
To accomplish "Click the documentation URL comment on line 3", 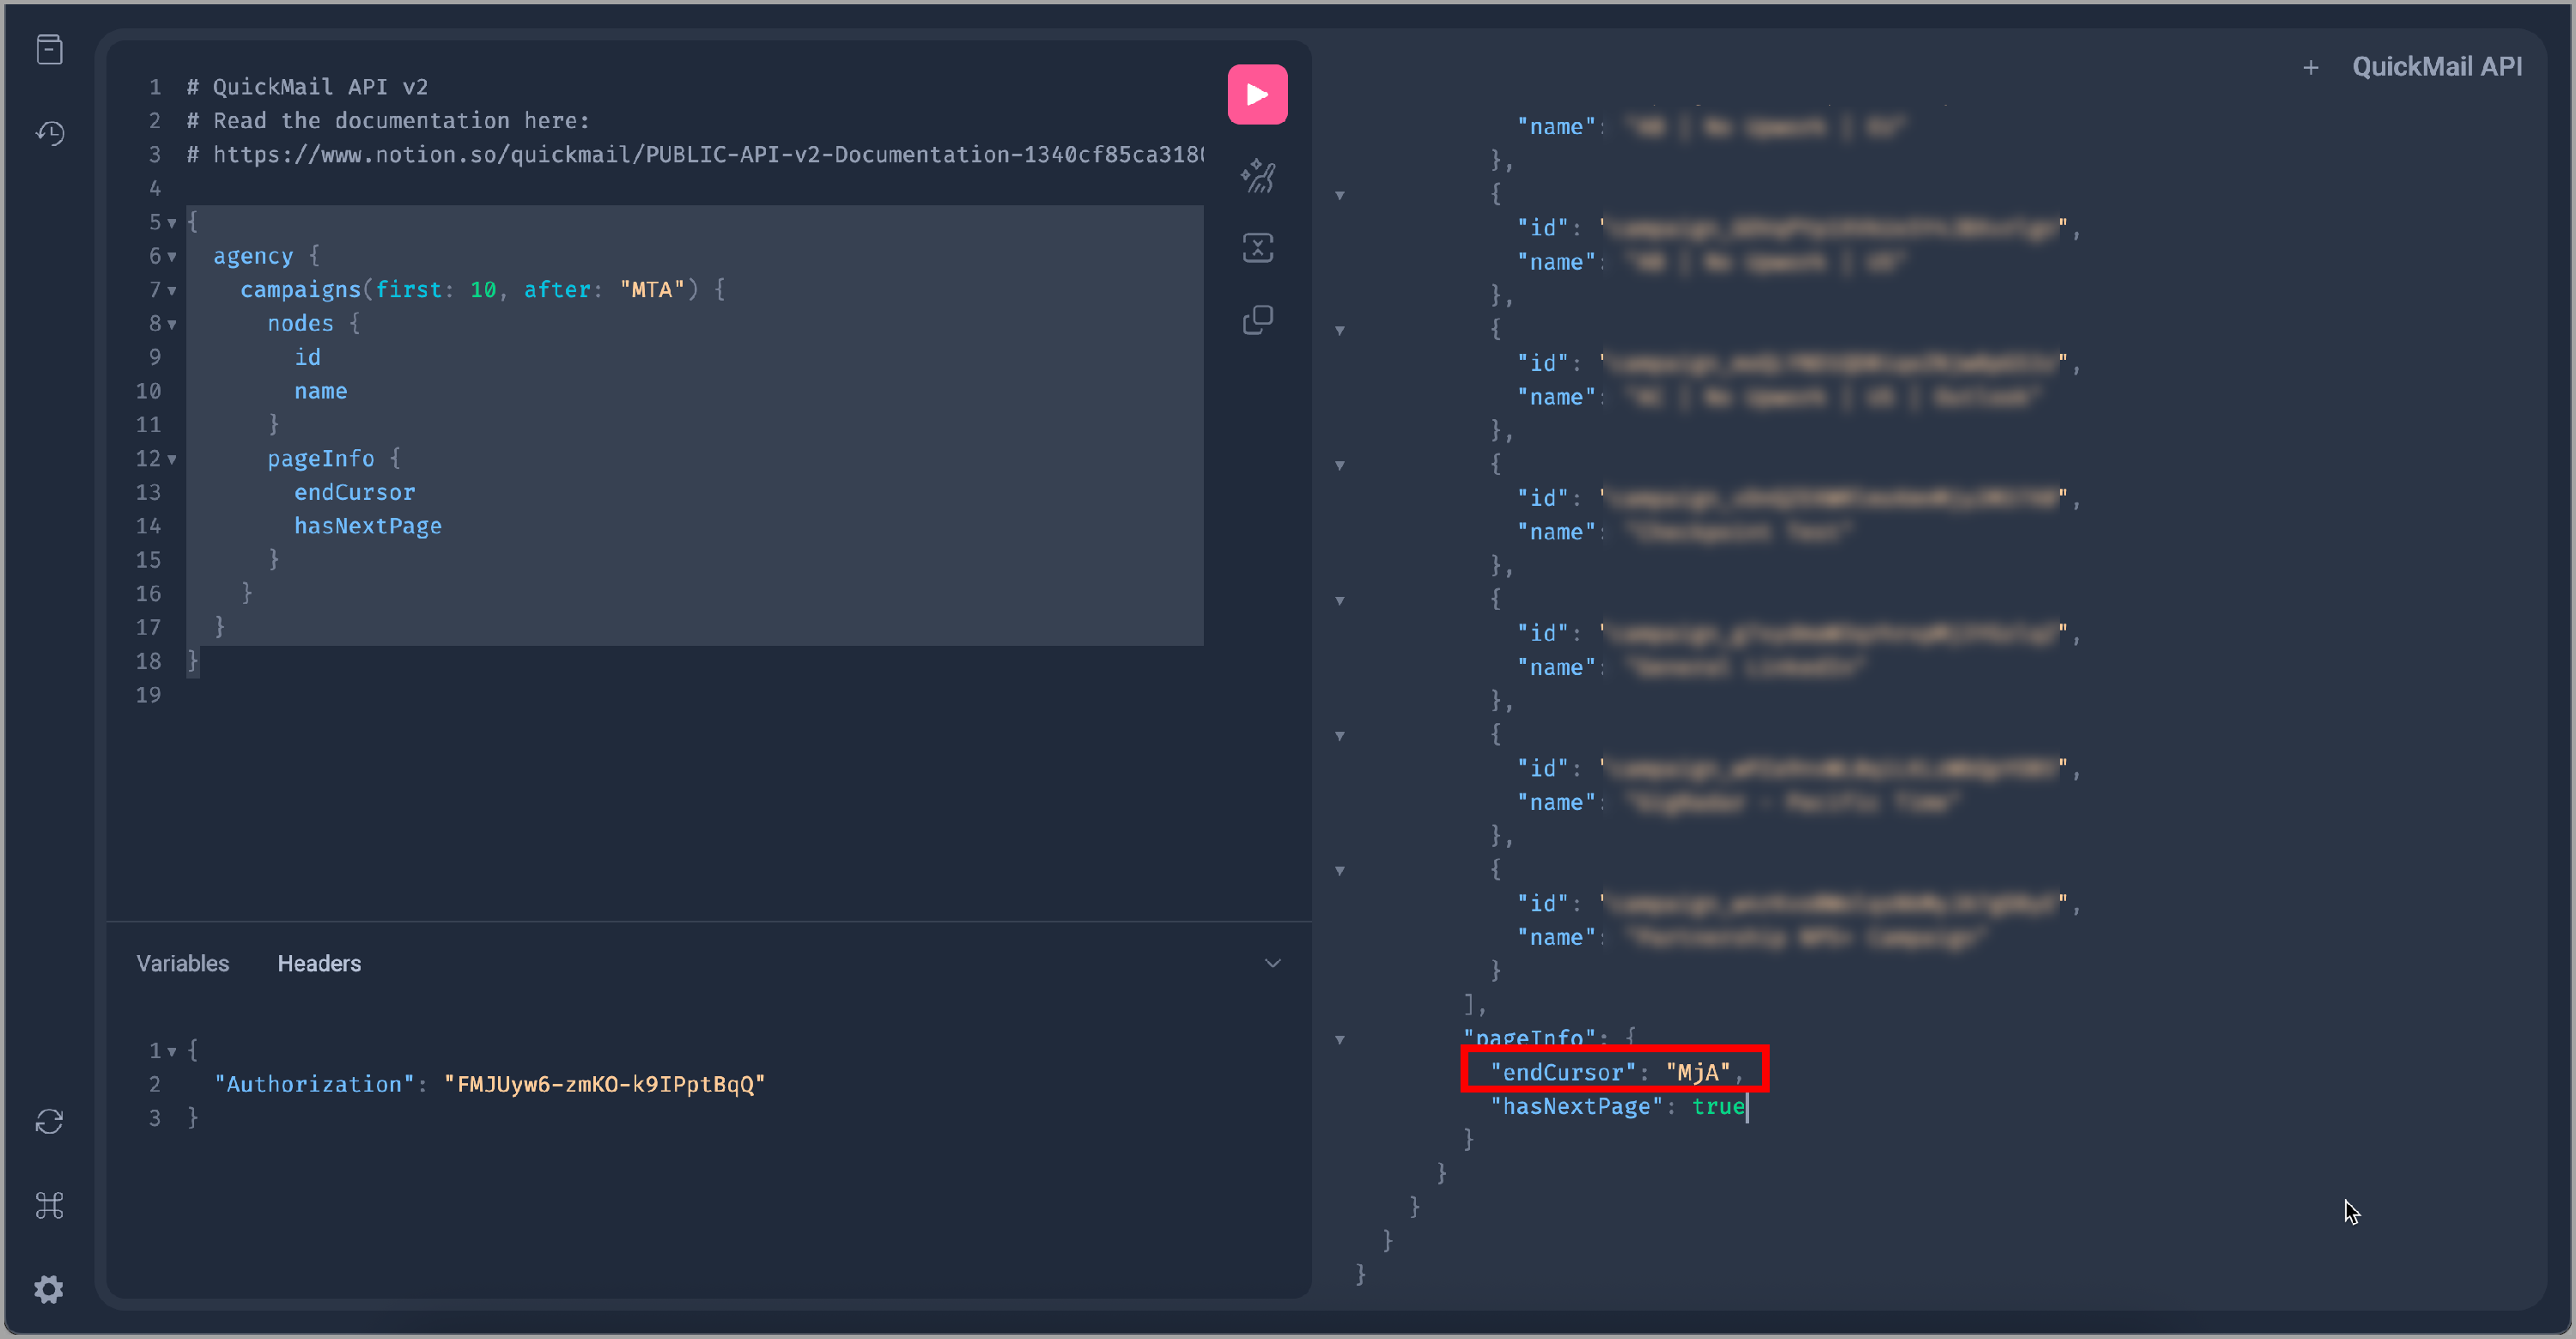I will pyautogui.click(x=695, y=154).
